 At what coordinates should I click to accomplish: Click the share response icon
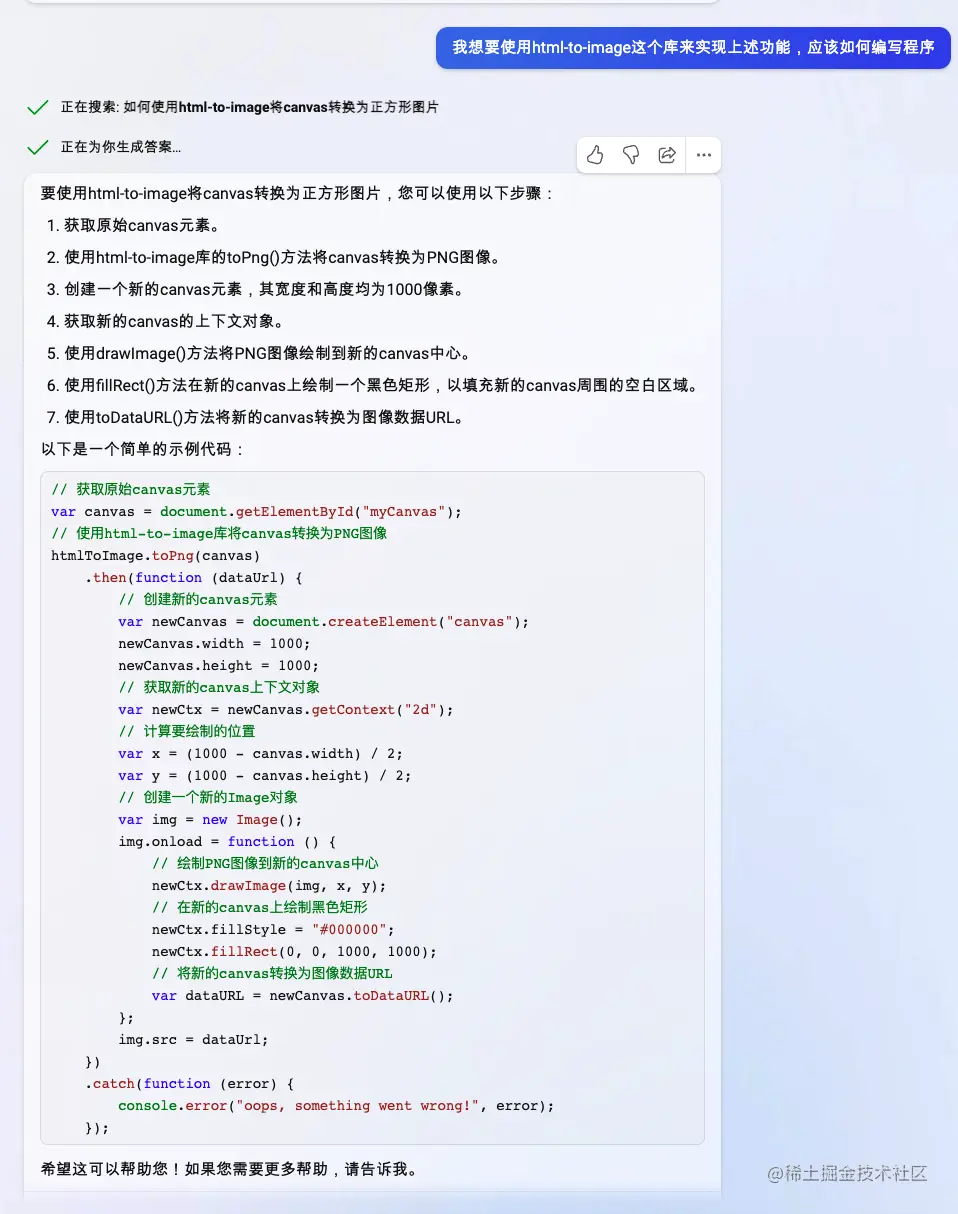(667, 155)
